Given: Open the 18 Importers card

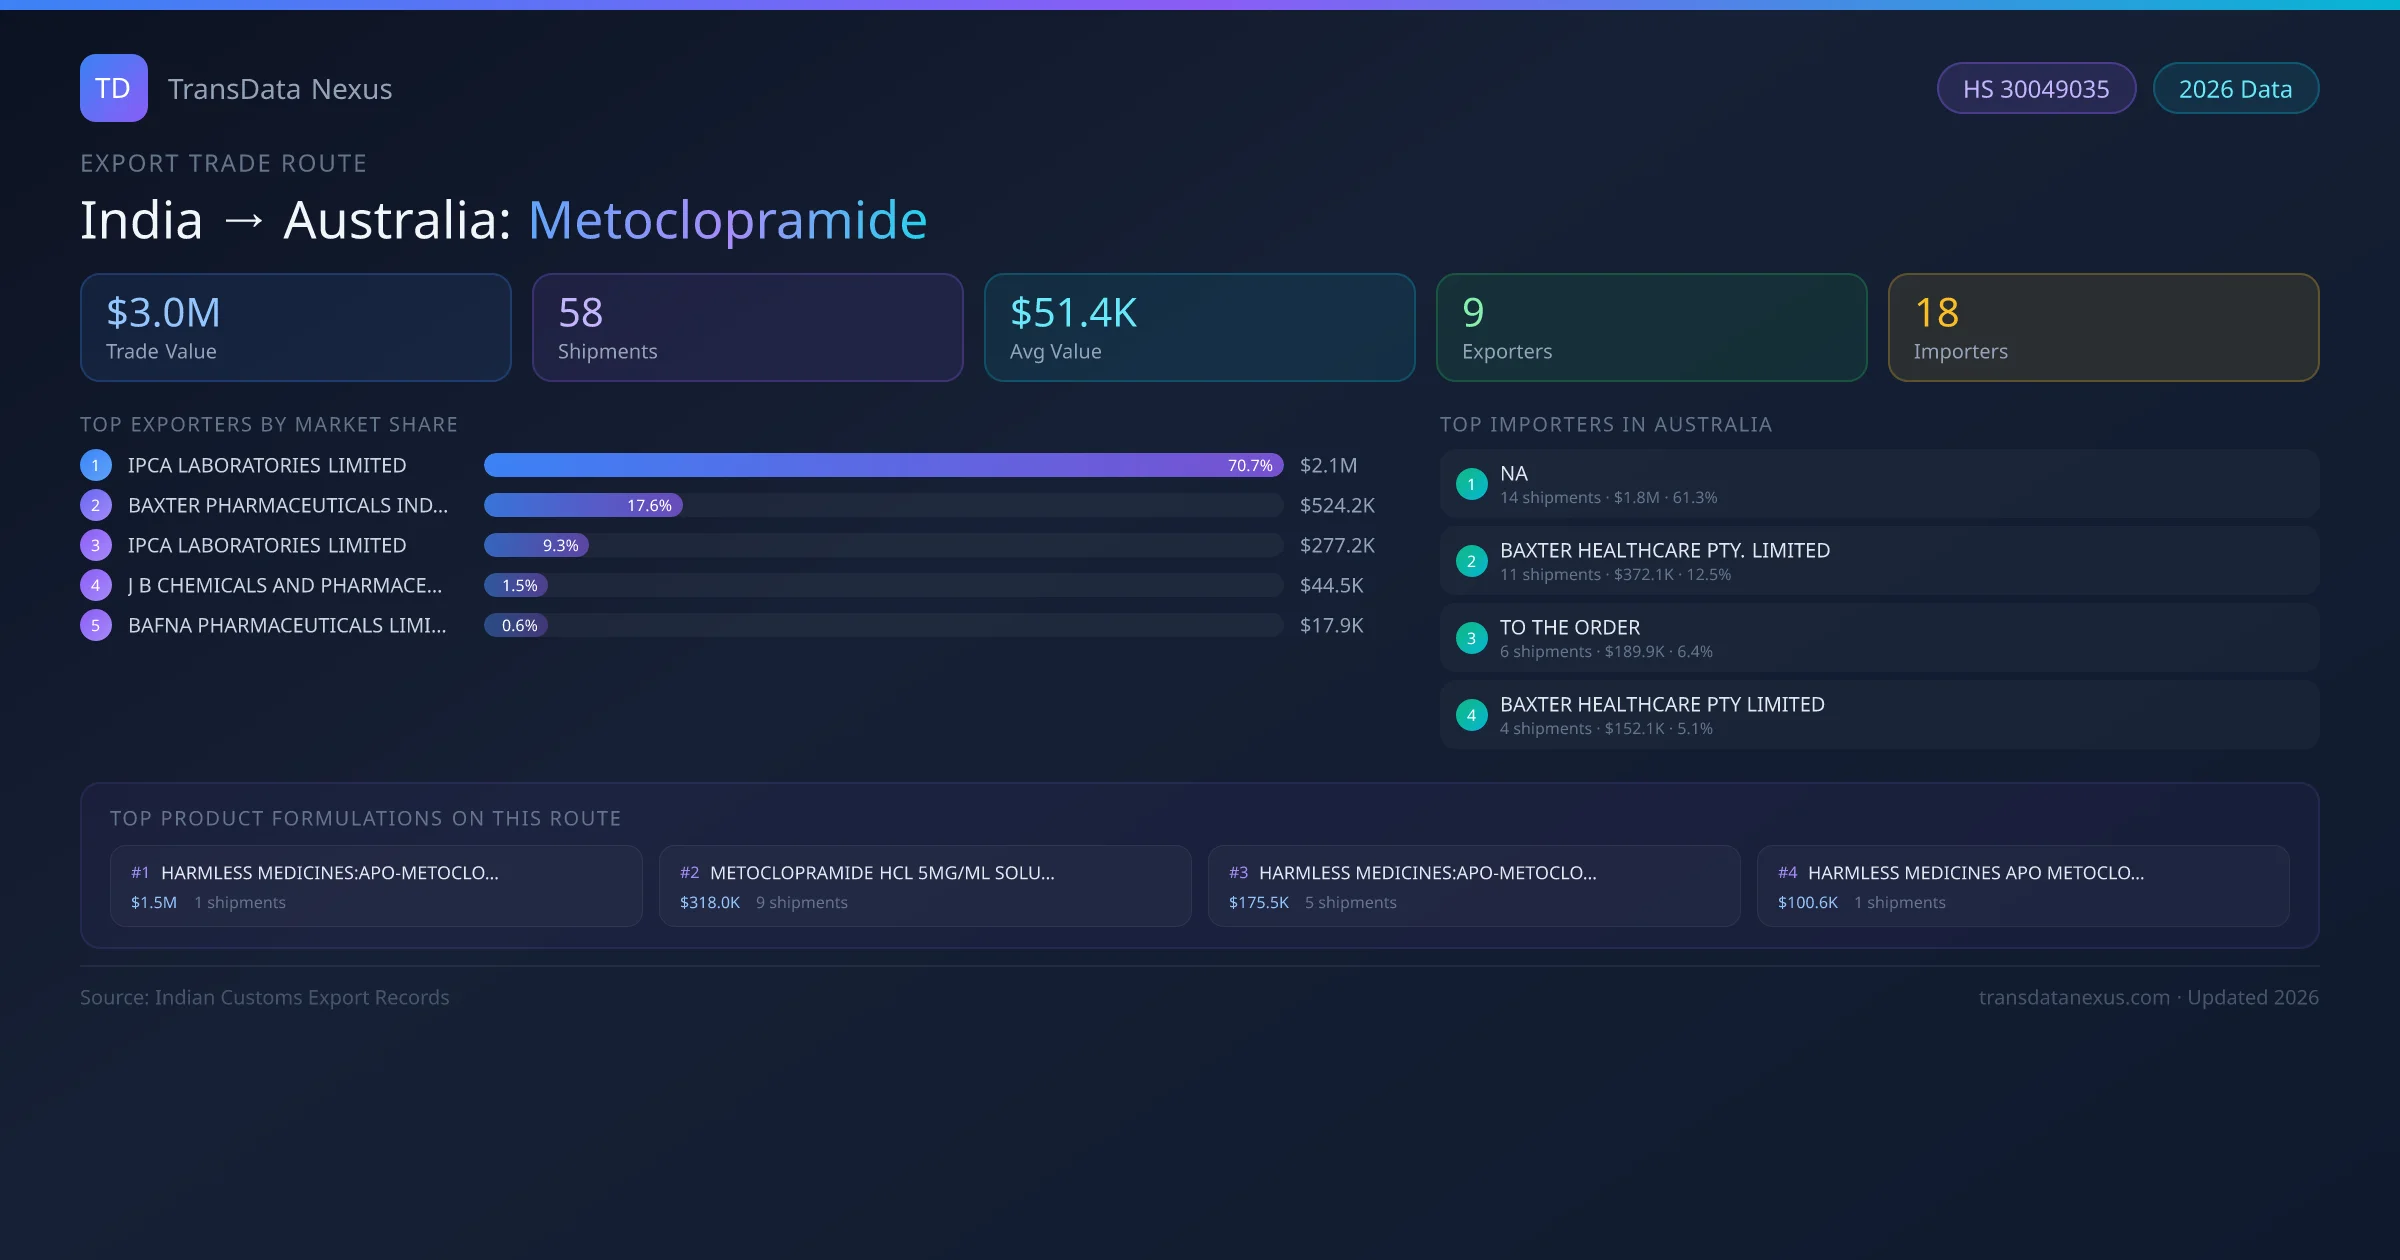Looking at the screenshot, I should click(x=2103, y=328).
